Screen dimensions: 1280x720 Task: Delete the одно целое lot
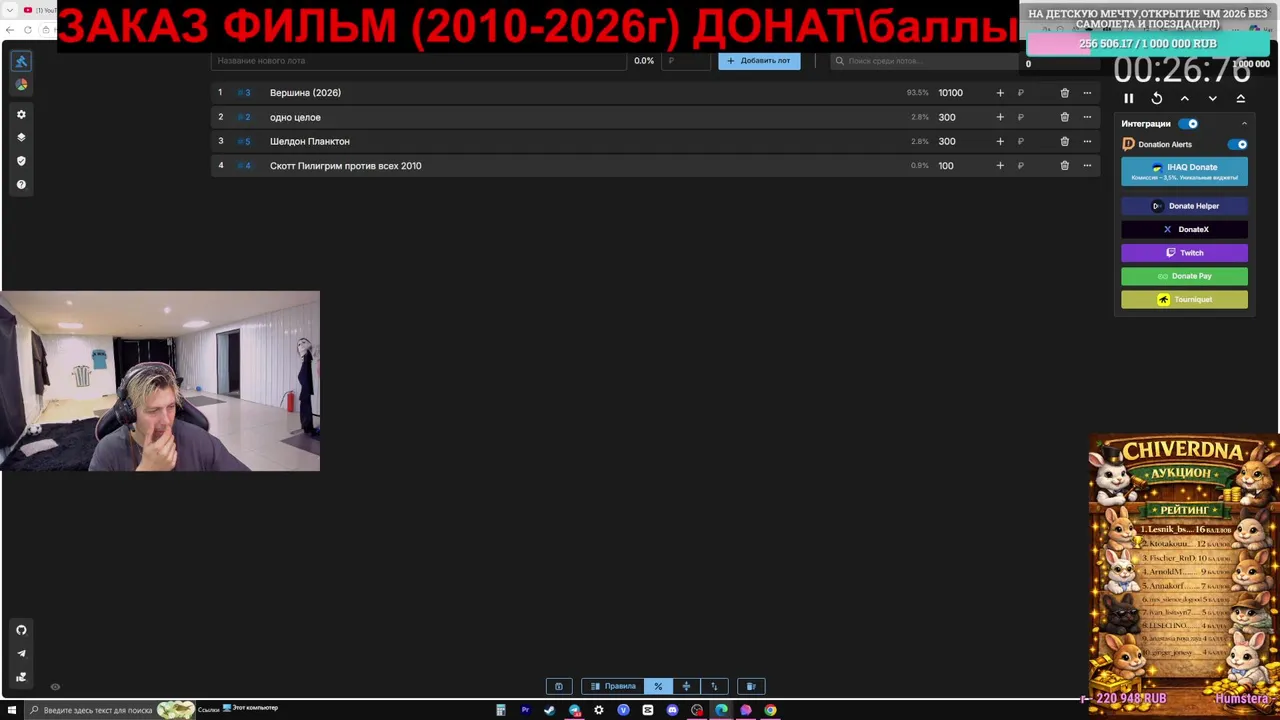click(1064, 117)
